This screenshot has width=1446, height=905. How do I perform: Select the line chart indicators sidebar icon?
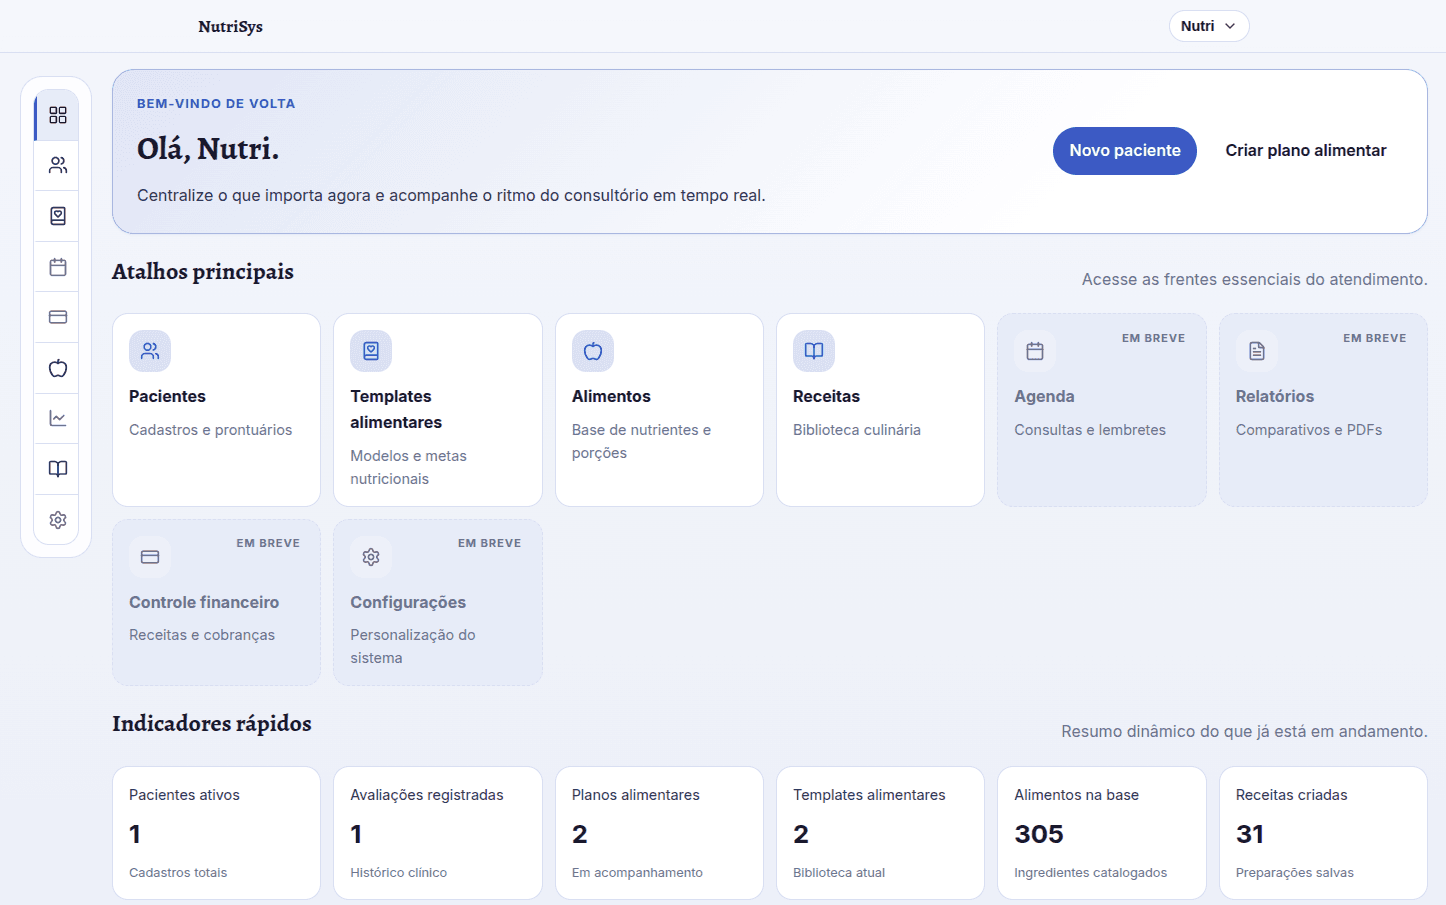[57, 418]
